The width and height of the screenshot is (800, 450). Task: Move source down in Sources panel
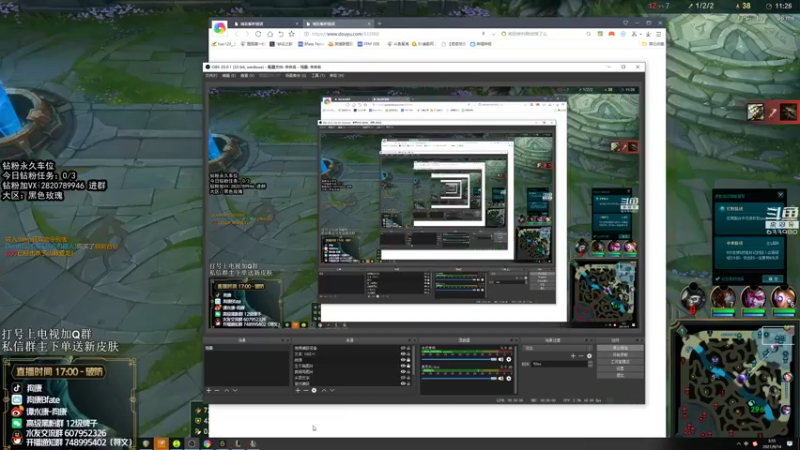(x=332, y=390)
